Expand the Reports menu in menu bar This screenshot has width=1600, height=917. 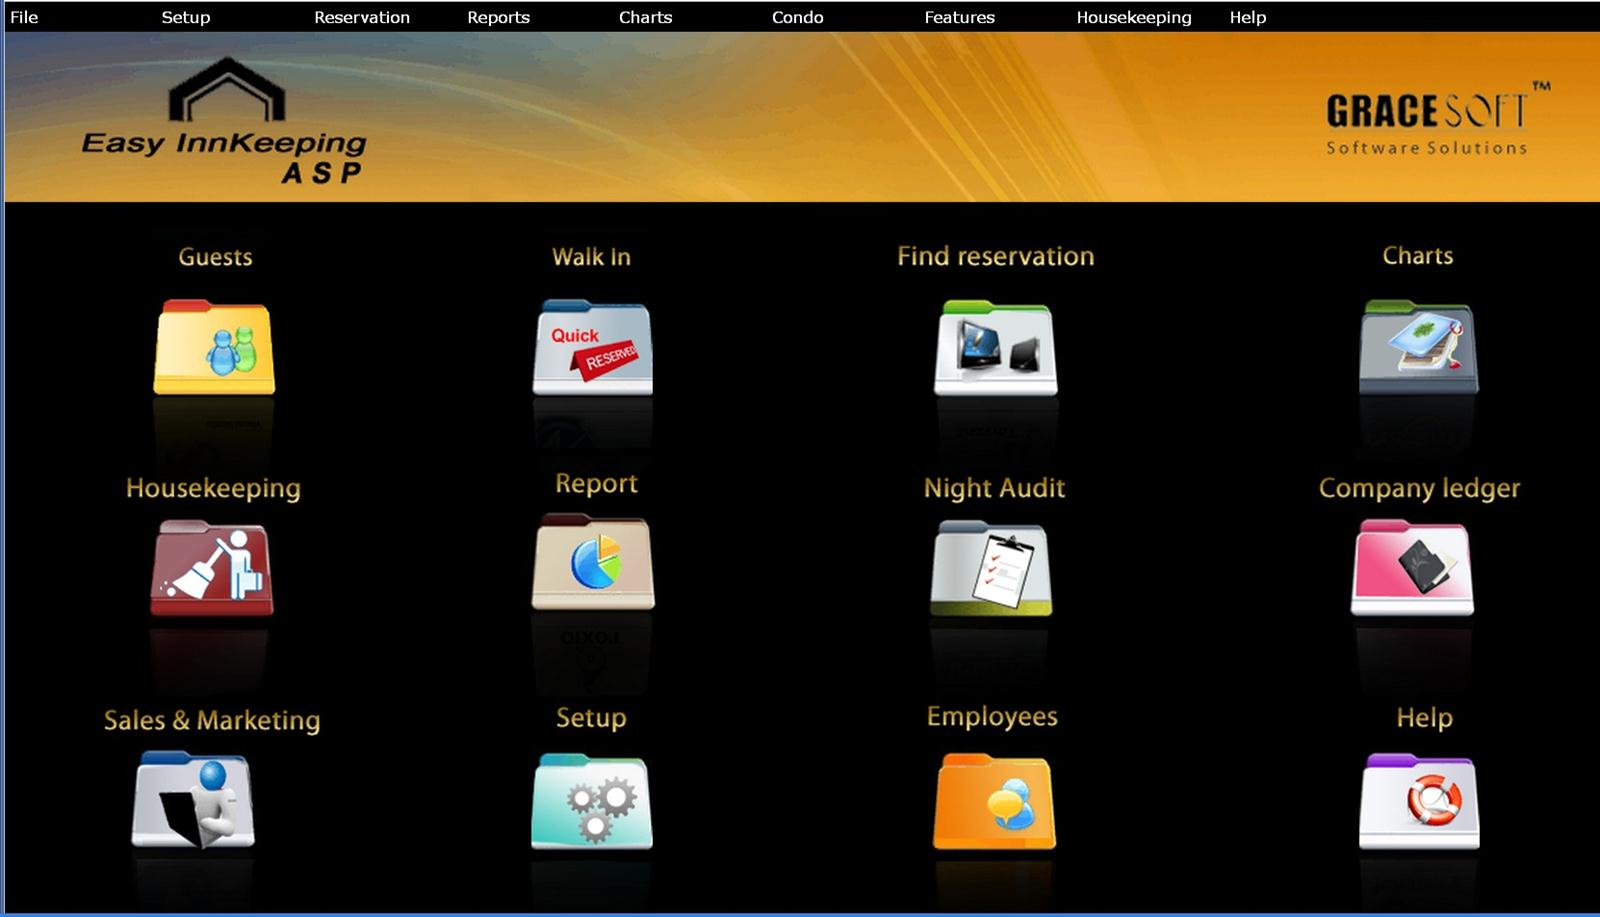(498, 17)
